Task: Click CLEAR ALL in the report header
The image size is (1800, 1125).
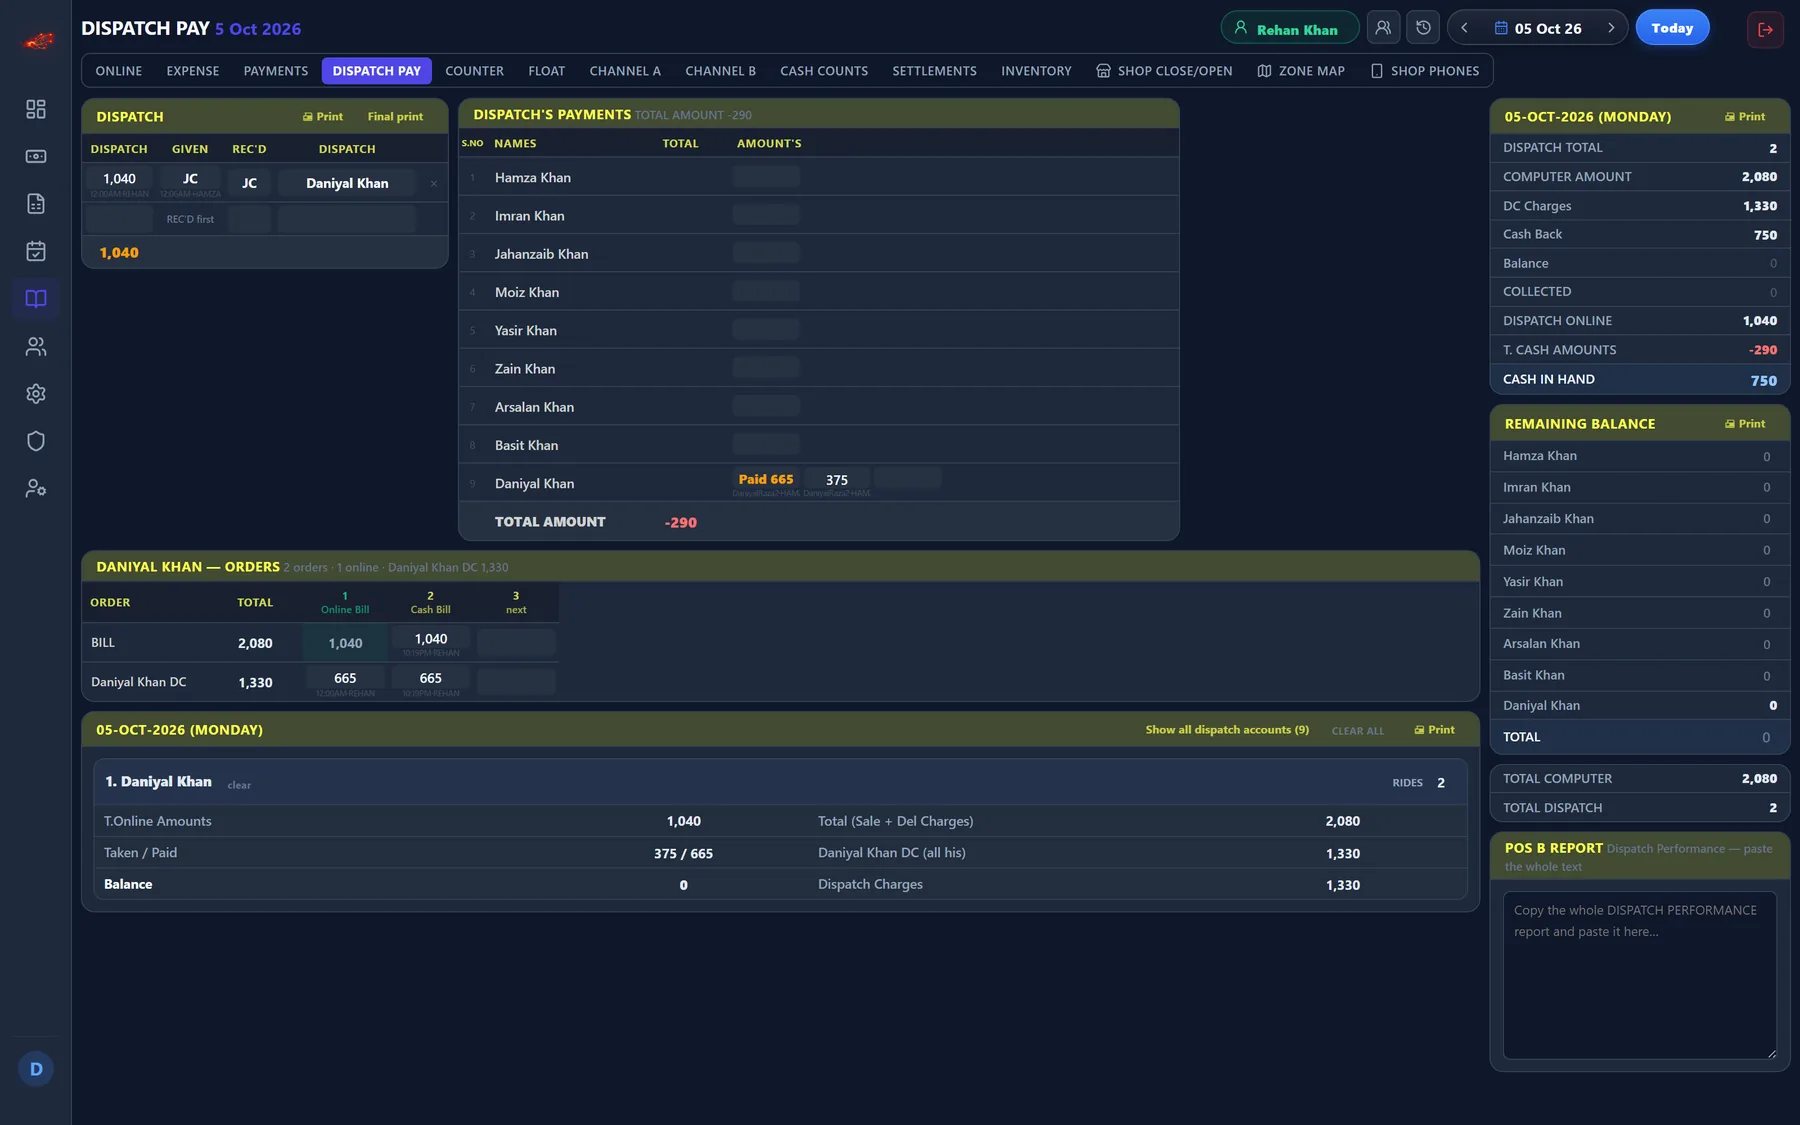Action: 1358,731
